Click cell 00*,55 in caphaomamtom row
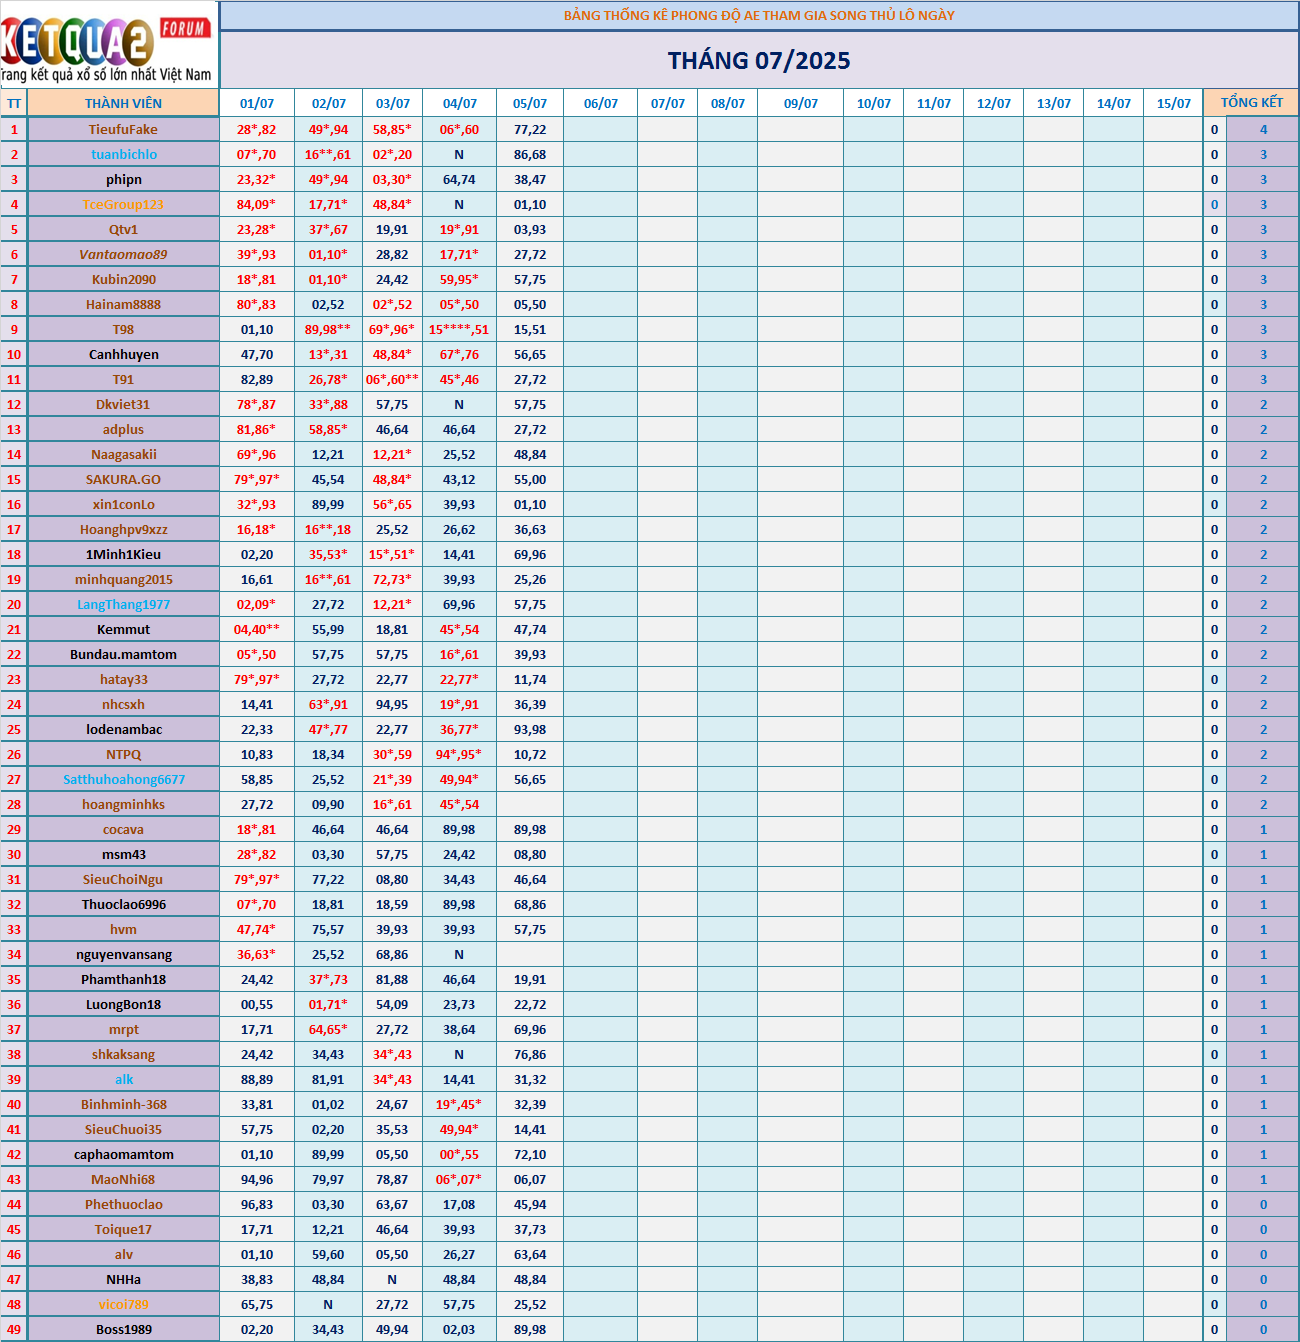 point(459,1154)
